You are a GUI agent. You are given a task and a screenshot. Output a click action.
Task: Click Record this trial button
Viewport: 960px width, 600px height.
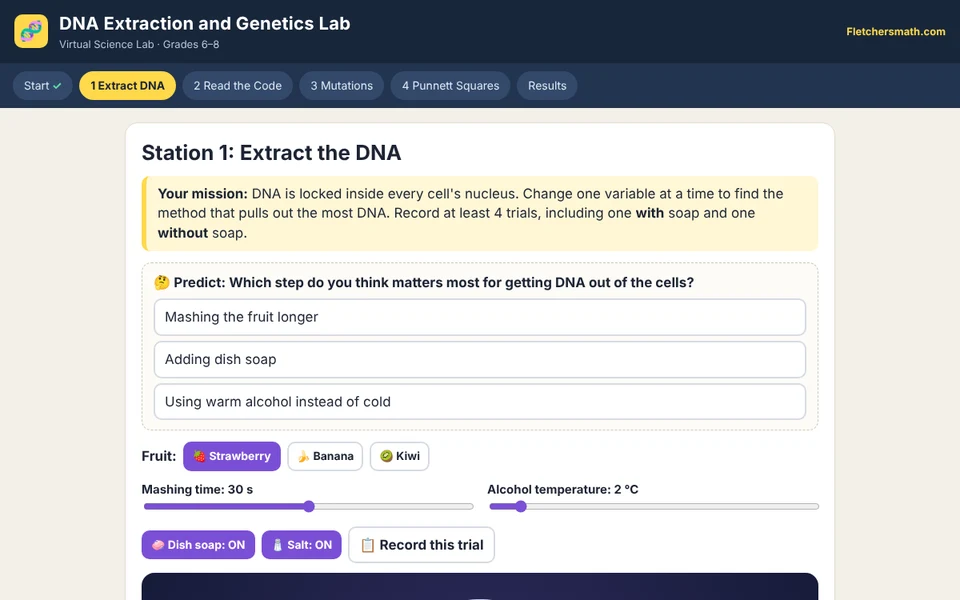tap(422, 545)
